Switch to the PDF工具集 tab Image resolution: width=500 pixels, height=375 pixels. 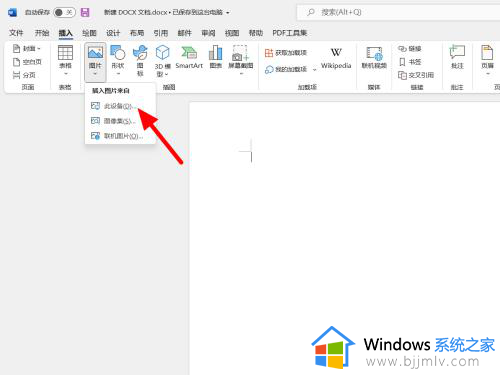(x=290, y=33)
